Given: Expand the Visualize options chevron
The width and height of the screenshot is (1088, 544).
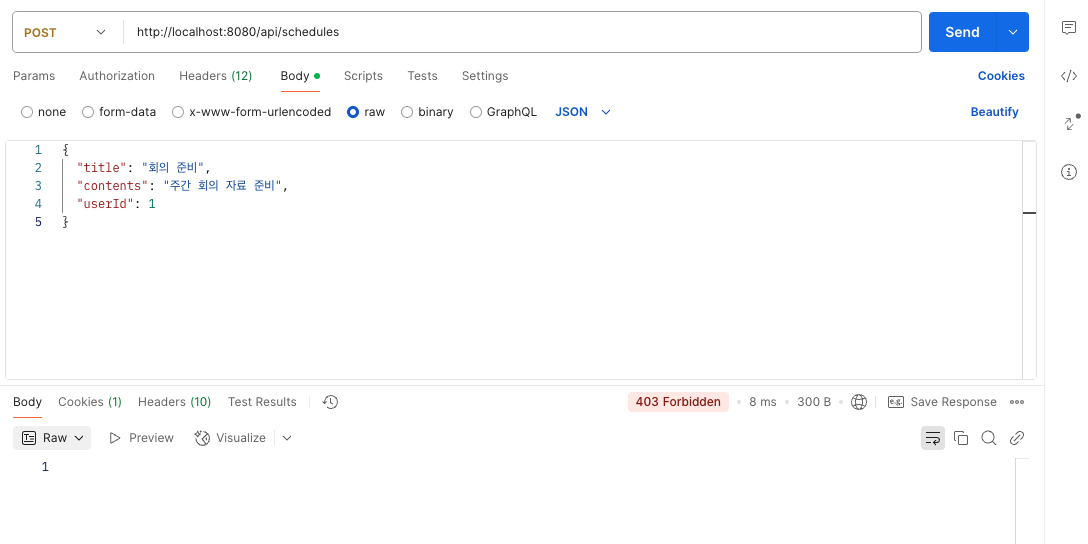Looking at the screenshot, I should [x=287, y=438].
